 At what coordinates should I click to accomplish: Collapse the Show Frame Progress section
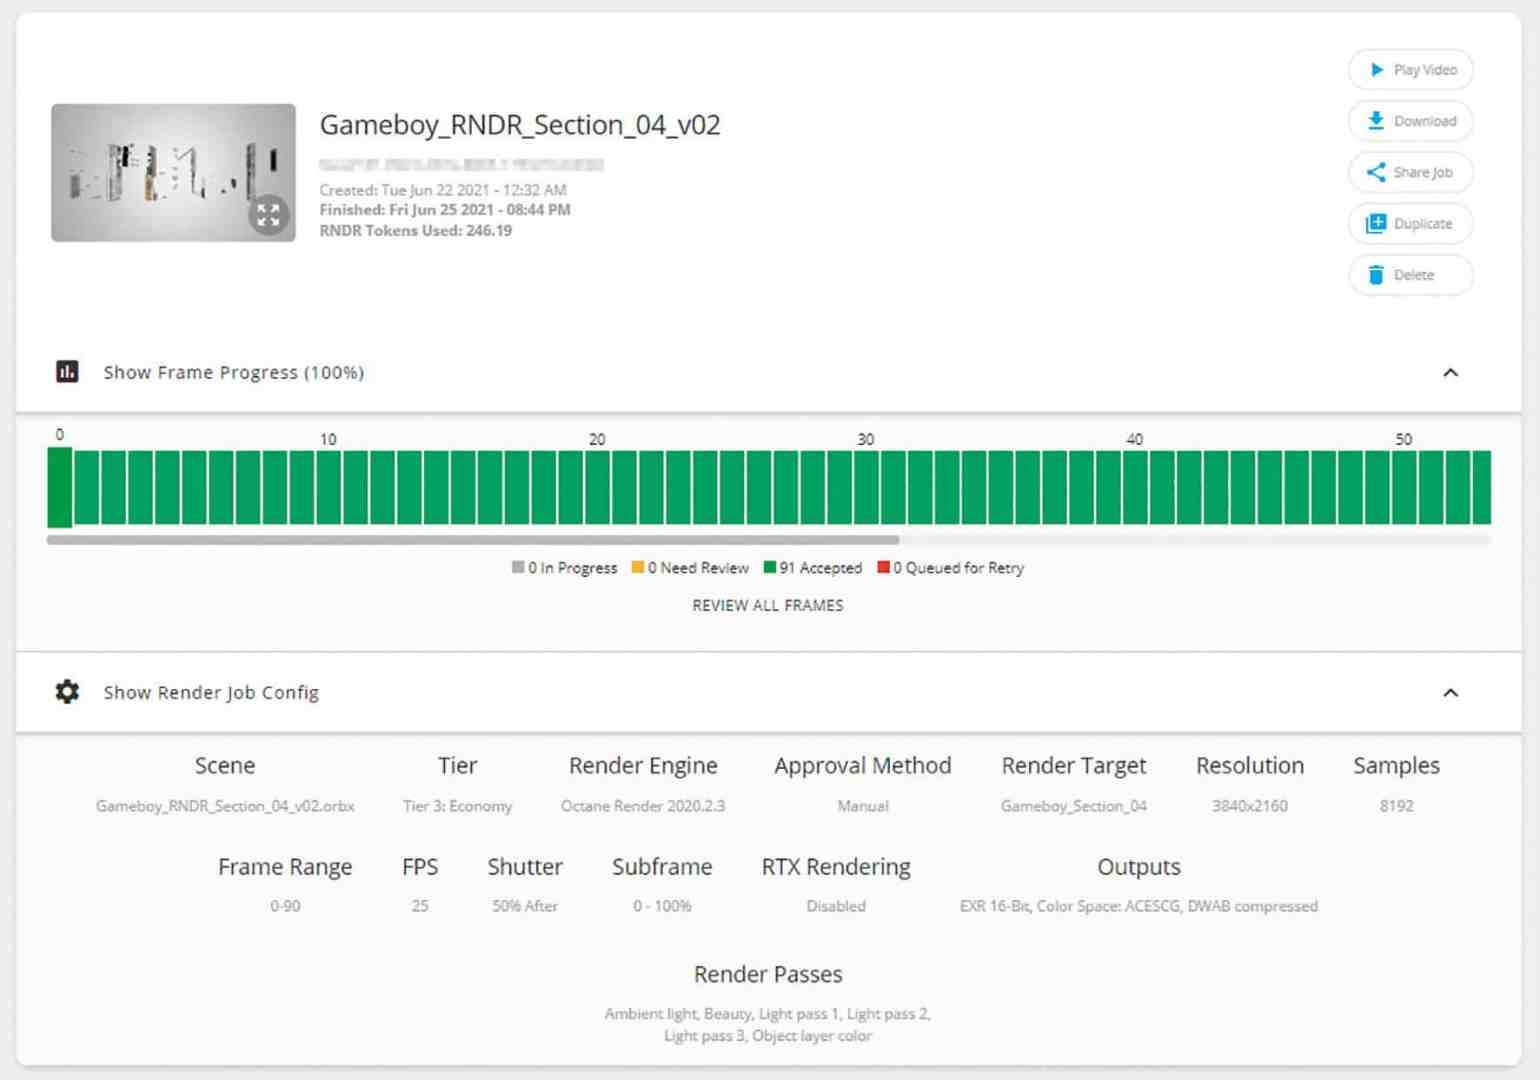[x=1451, y=372]
